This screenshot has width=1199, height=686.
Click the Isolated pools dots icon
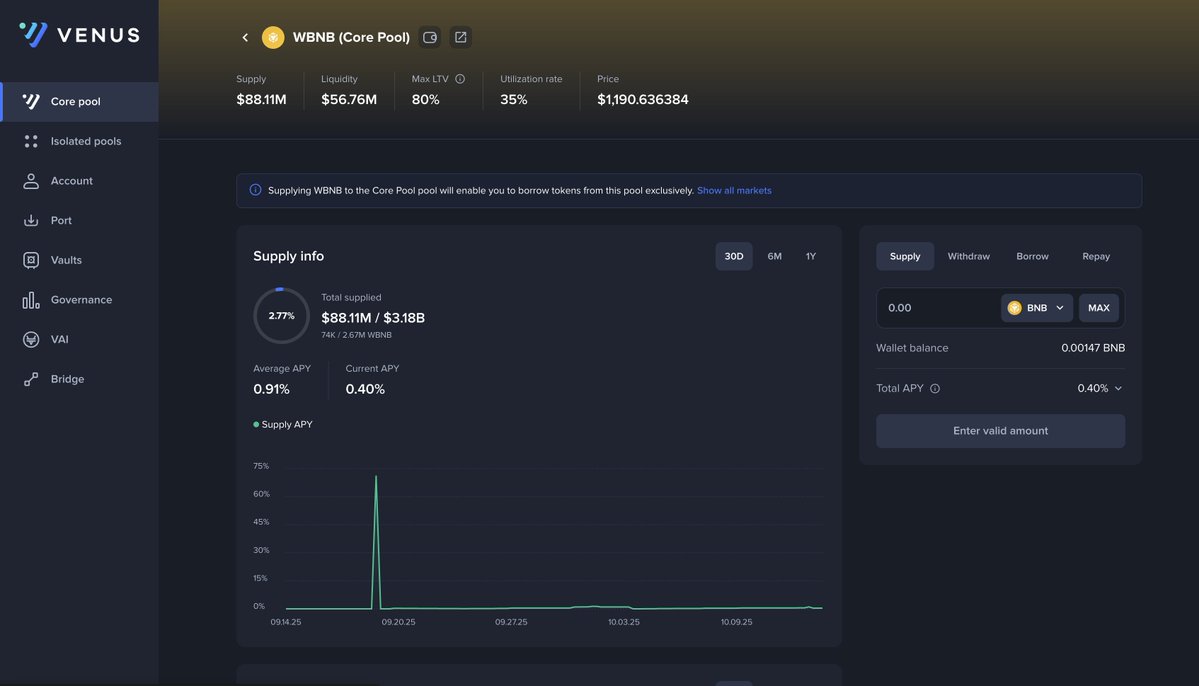click(x=31, y=141)
